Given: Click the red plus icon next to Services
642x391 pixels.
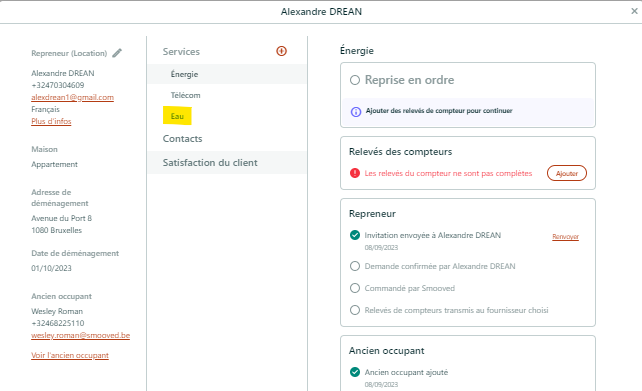Looking at the screenshot, I should [x=281, y=51].
